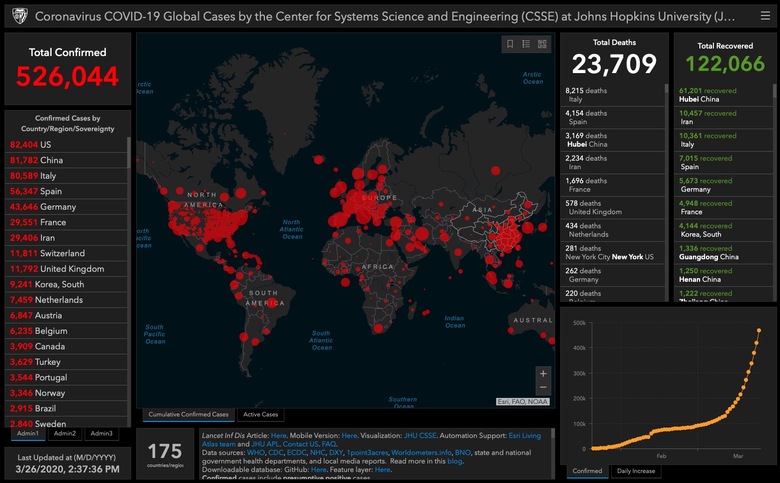The width and height of the screenshot is (780, 483).
Task: Switch chart to Daily Increase tab
Action: (x=636, y=471)
